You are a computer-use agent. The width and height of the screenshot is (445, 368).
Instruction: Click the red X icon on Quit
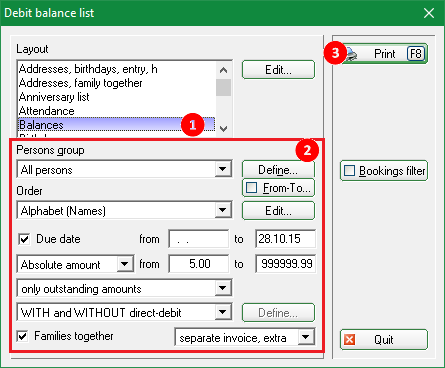coord(350,340)
